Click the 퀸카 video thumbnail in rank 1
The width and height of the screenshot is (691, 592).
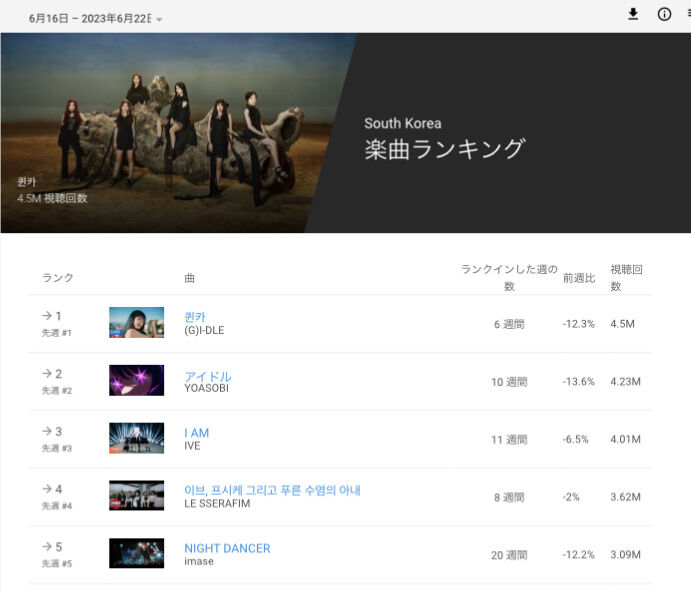point(137,323)
